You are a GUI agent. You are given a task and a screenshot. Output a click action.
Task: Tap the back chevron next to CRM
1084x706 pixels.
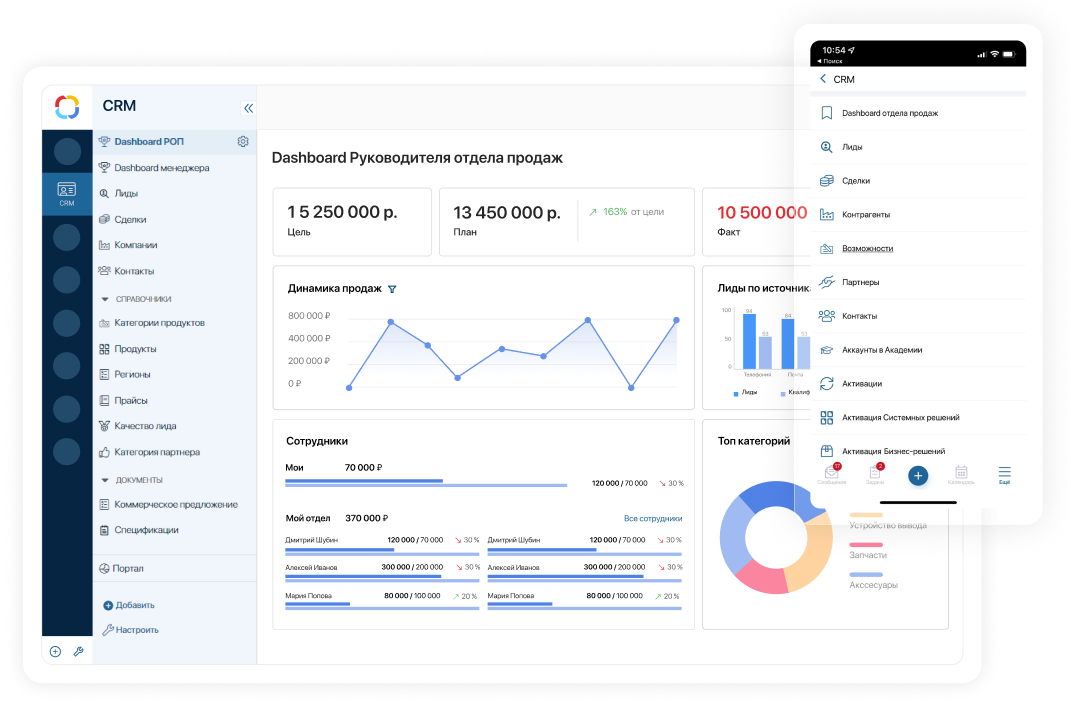[823, 79]
